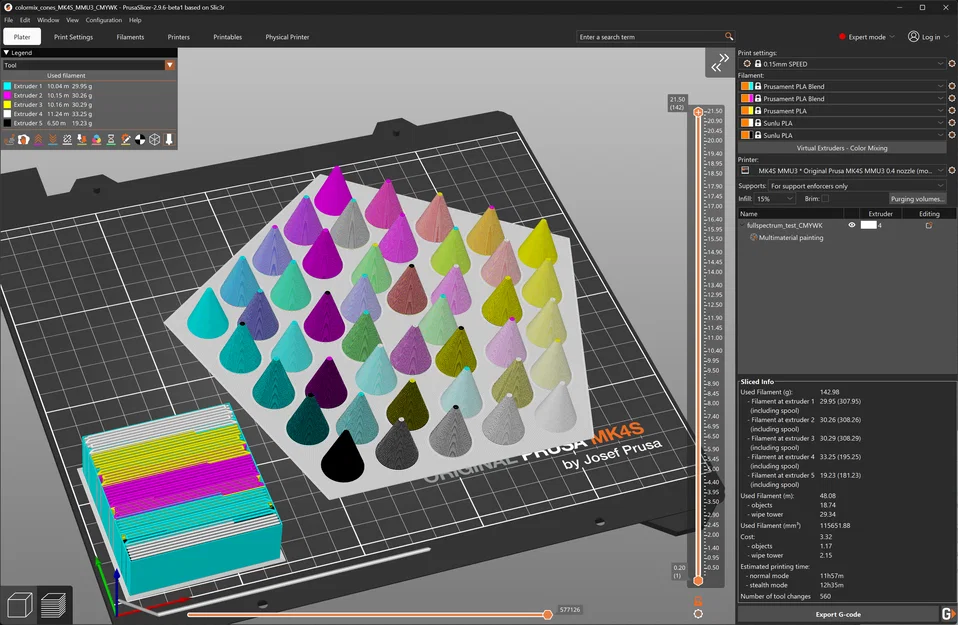958x625 pixels.
Task: Open gear icon for second Prusament PLA Blend
Action: pos(951,98)
